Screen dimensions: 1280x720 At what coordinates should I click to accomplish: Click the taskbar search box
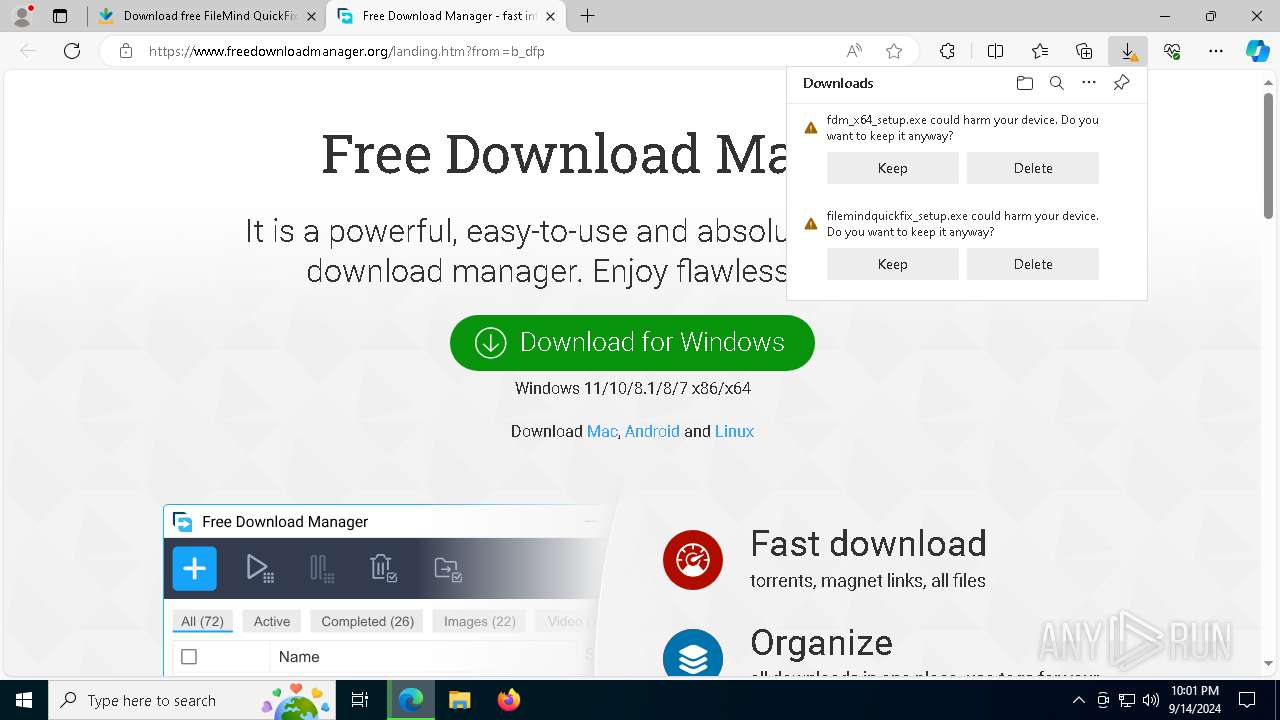click(x=192, y=700)
